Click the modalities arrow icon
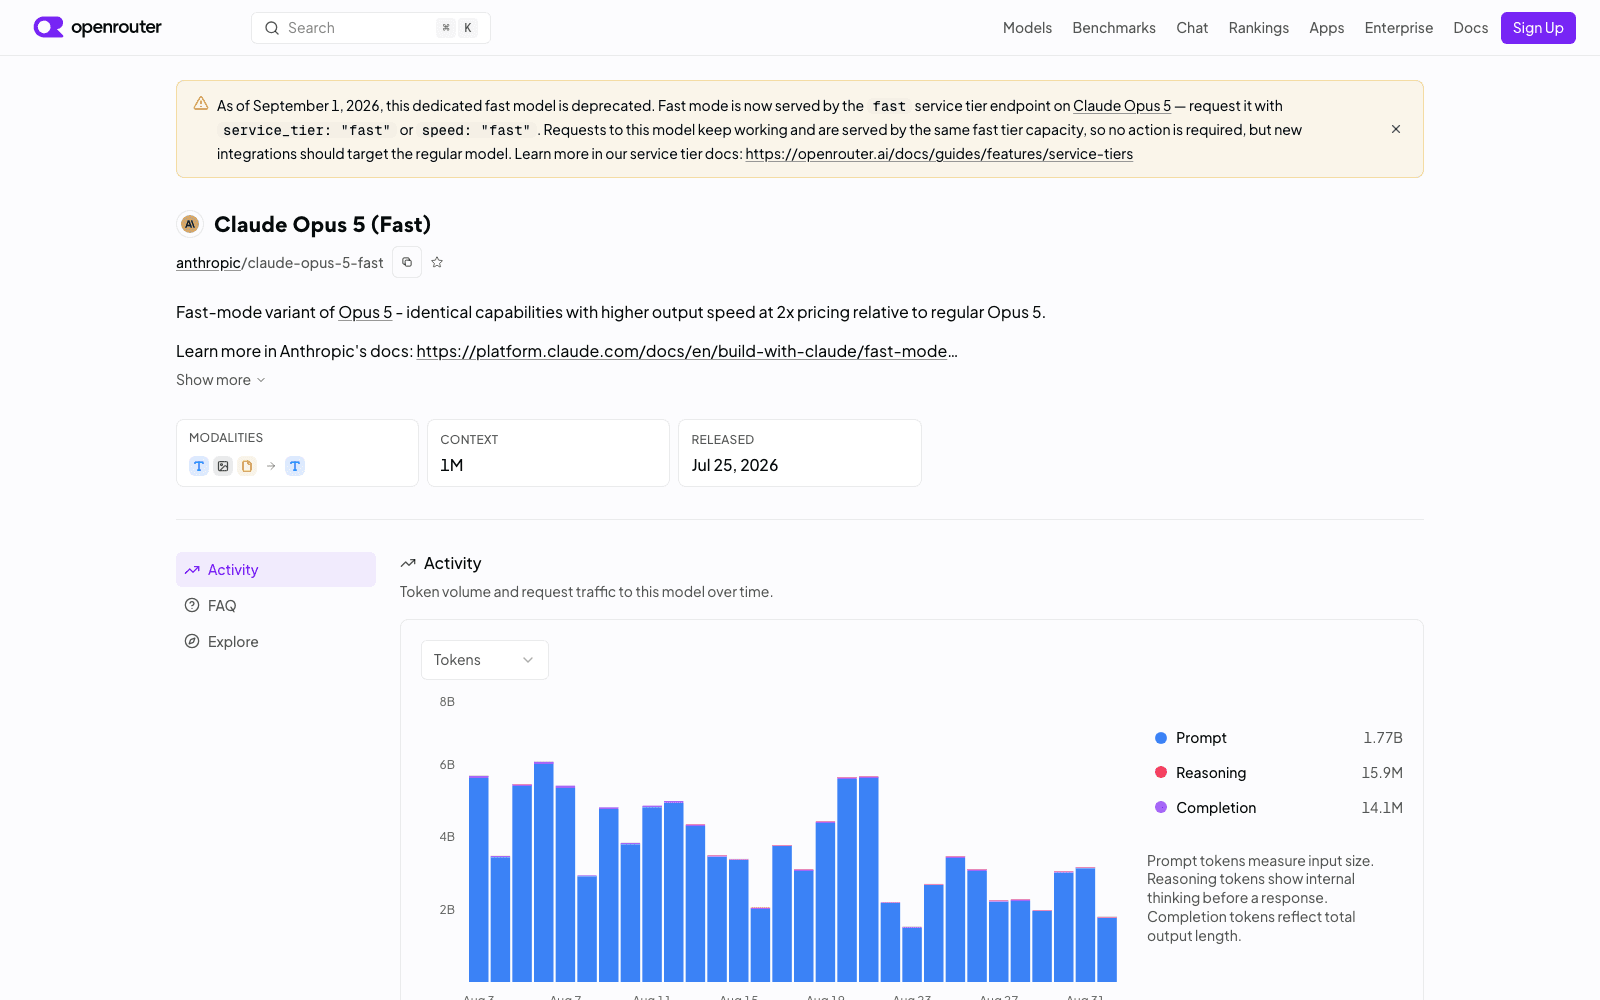Screen dimensions: 1600x1000 [271, 466]
